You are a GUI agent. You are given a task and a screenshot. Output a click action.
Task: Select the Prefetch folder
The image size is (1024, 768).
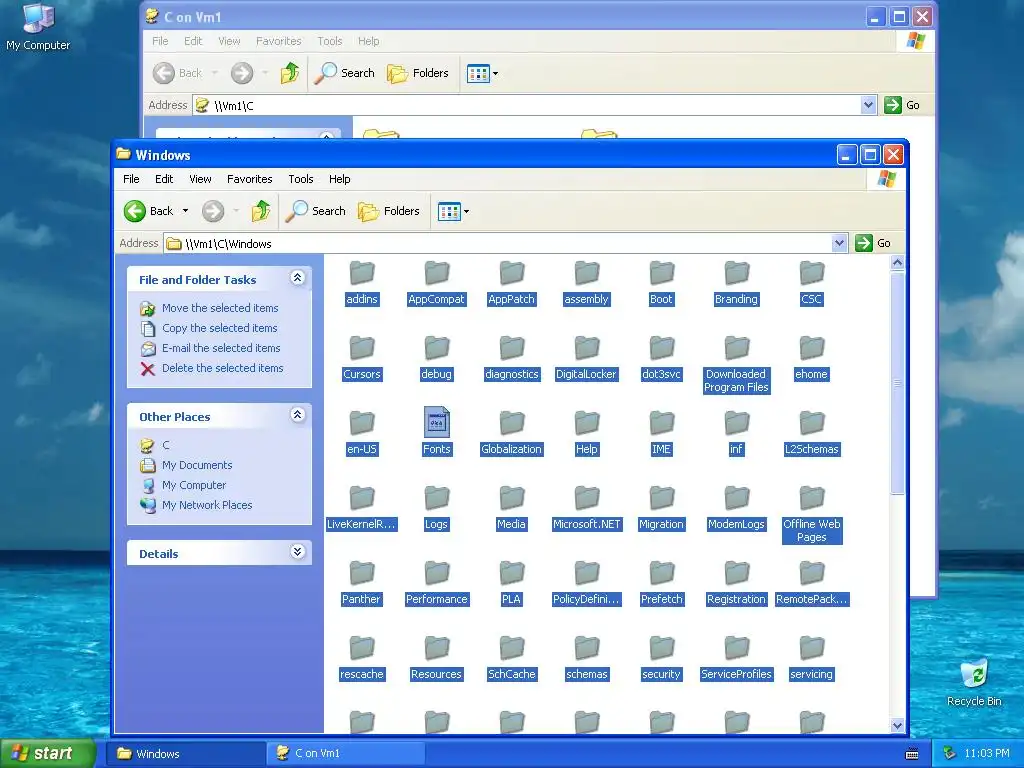[662, 584]
